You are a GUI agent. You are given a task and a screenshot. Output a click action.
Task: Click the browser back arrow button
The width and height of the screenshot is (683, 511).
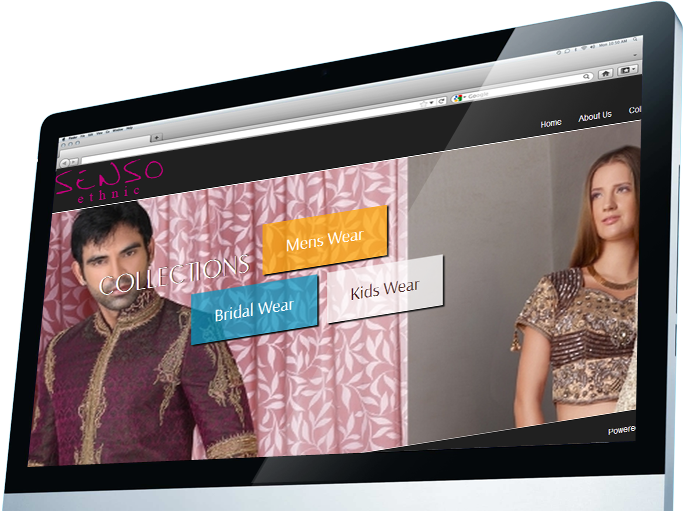tap(64, 161)
